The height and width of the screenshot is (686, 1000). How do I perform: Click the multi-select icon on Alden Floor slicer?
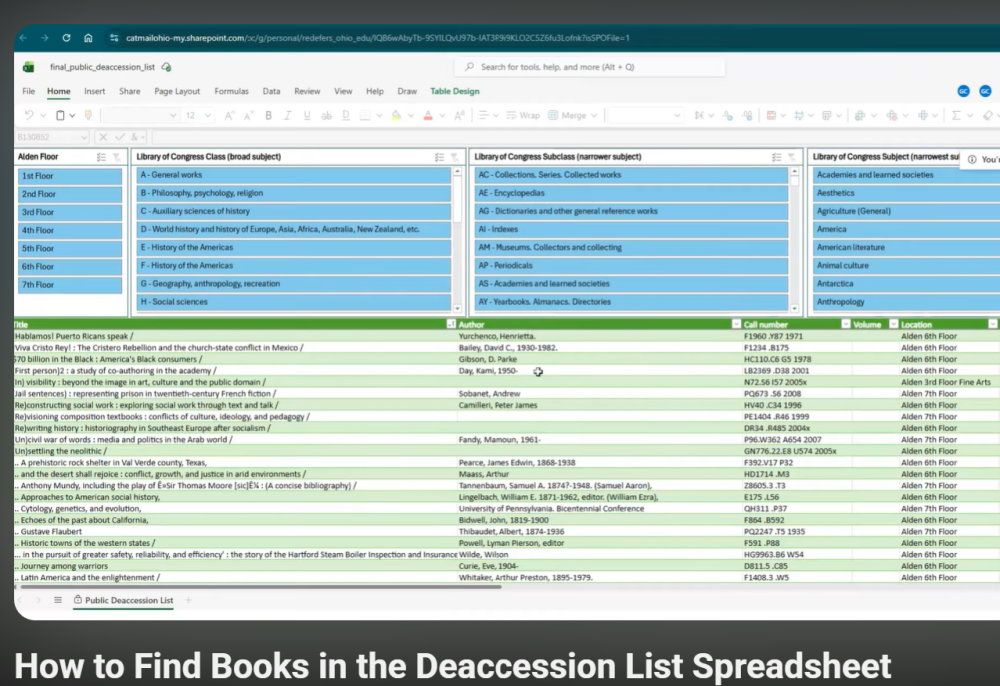pyautogui.click(x=103, y=156)
